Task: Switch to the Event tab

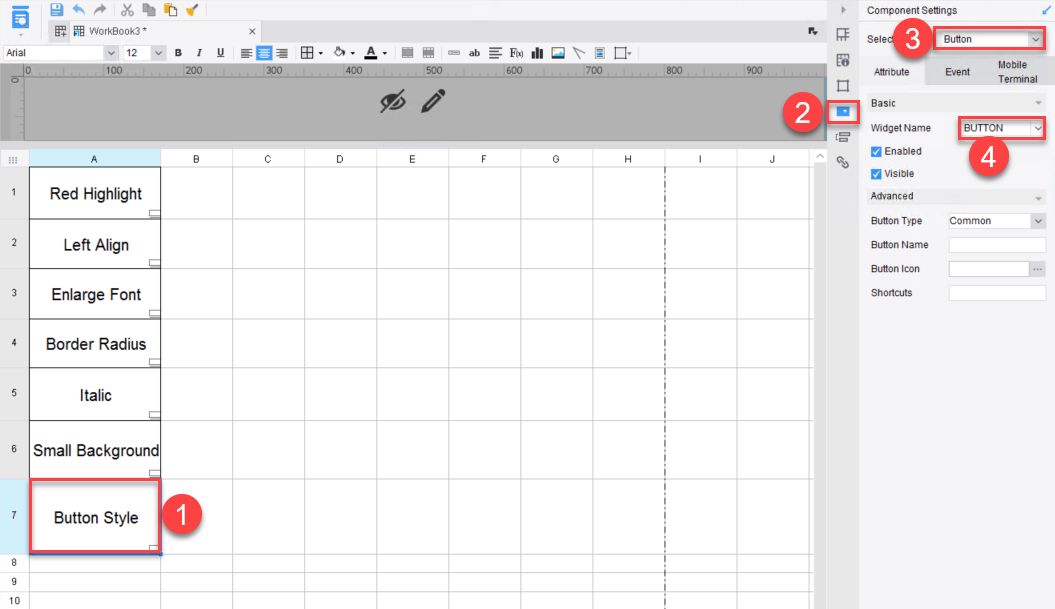Action: tap(957, 71)
